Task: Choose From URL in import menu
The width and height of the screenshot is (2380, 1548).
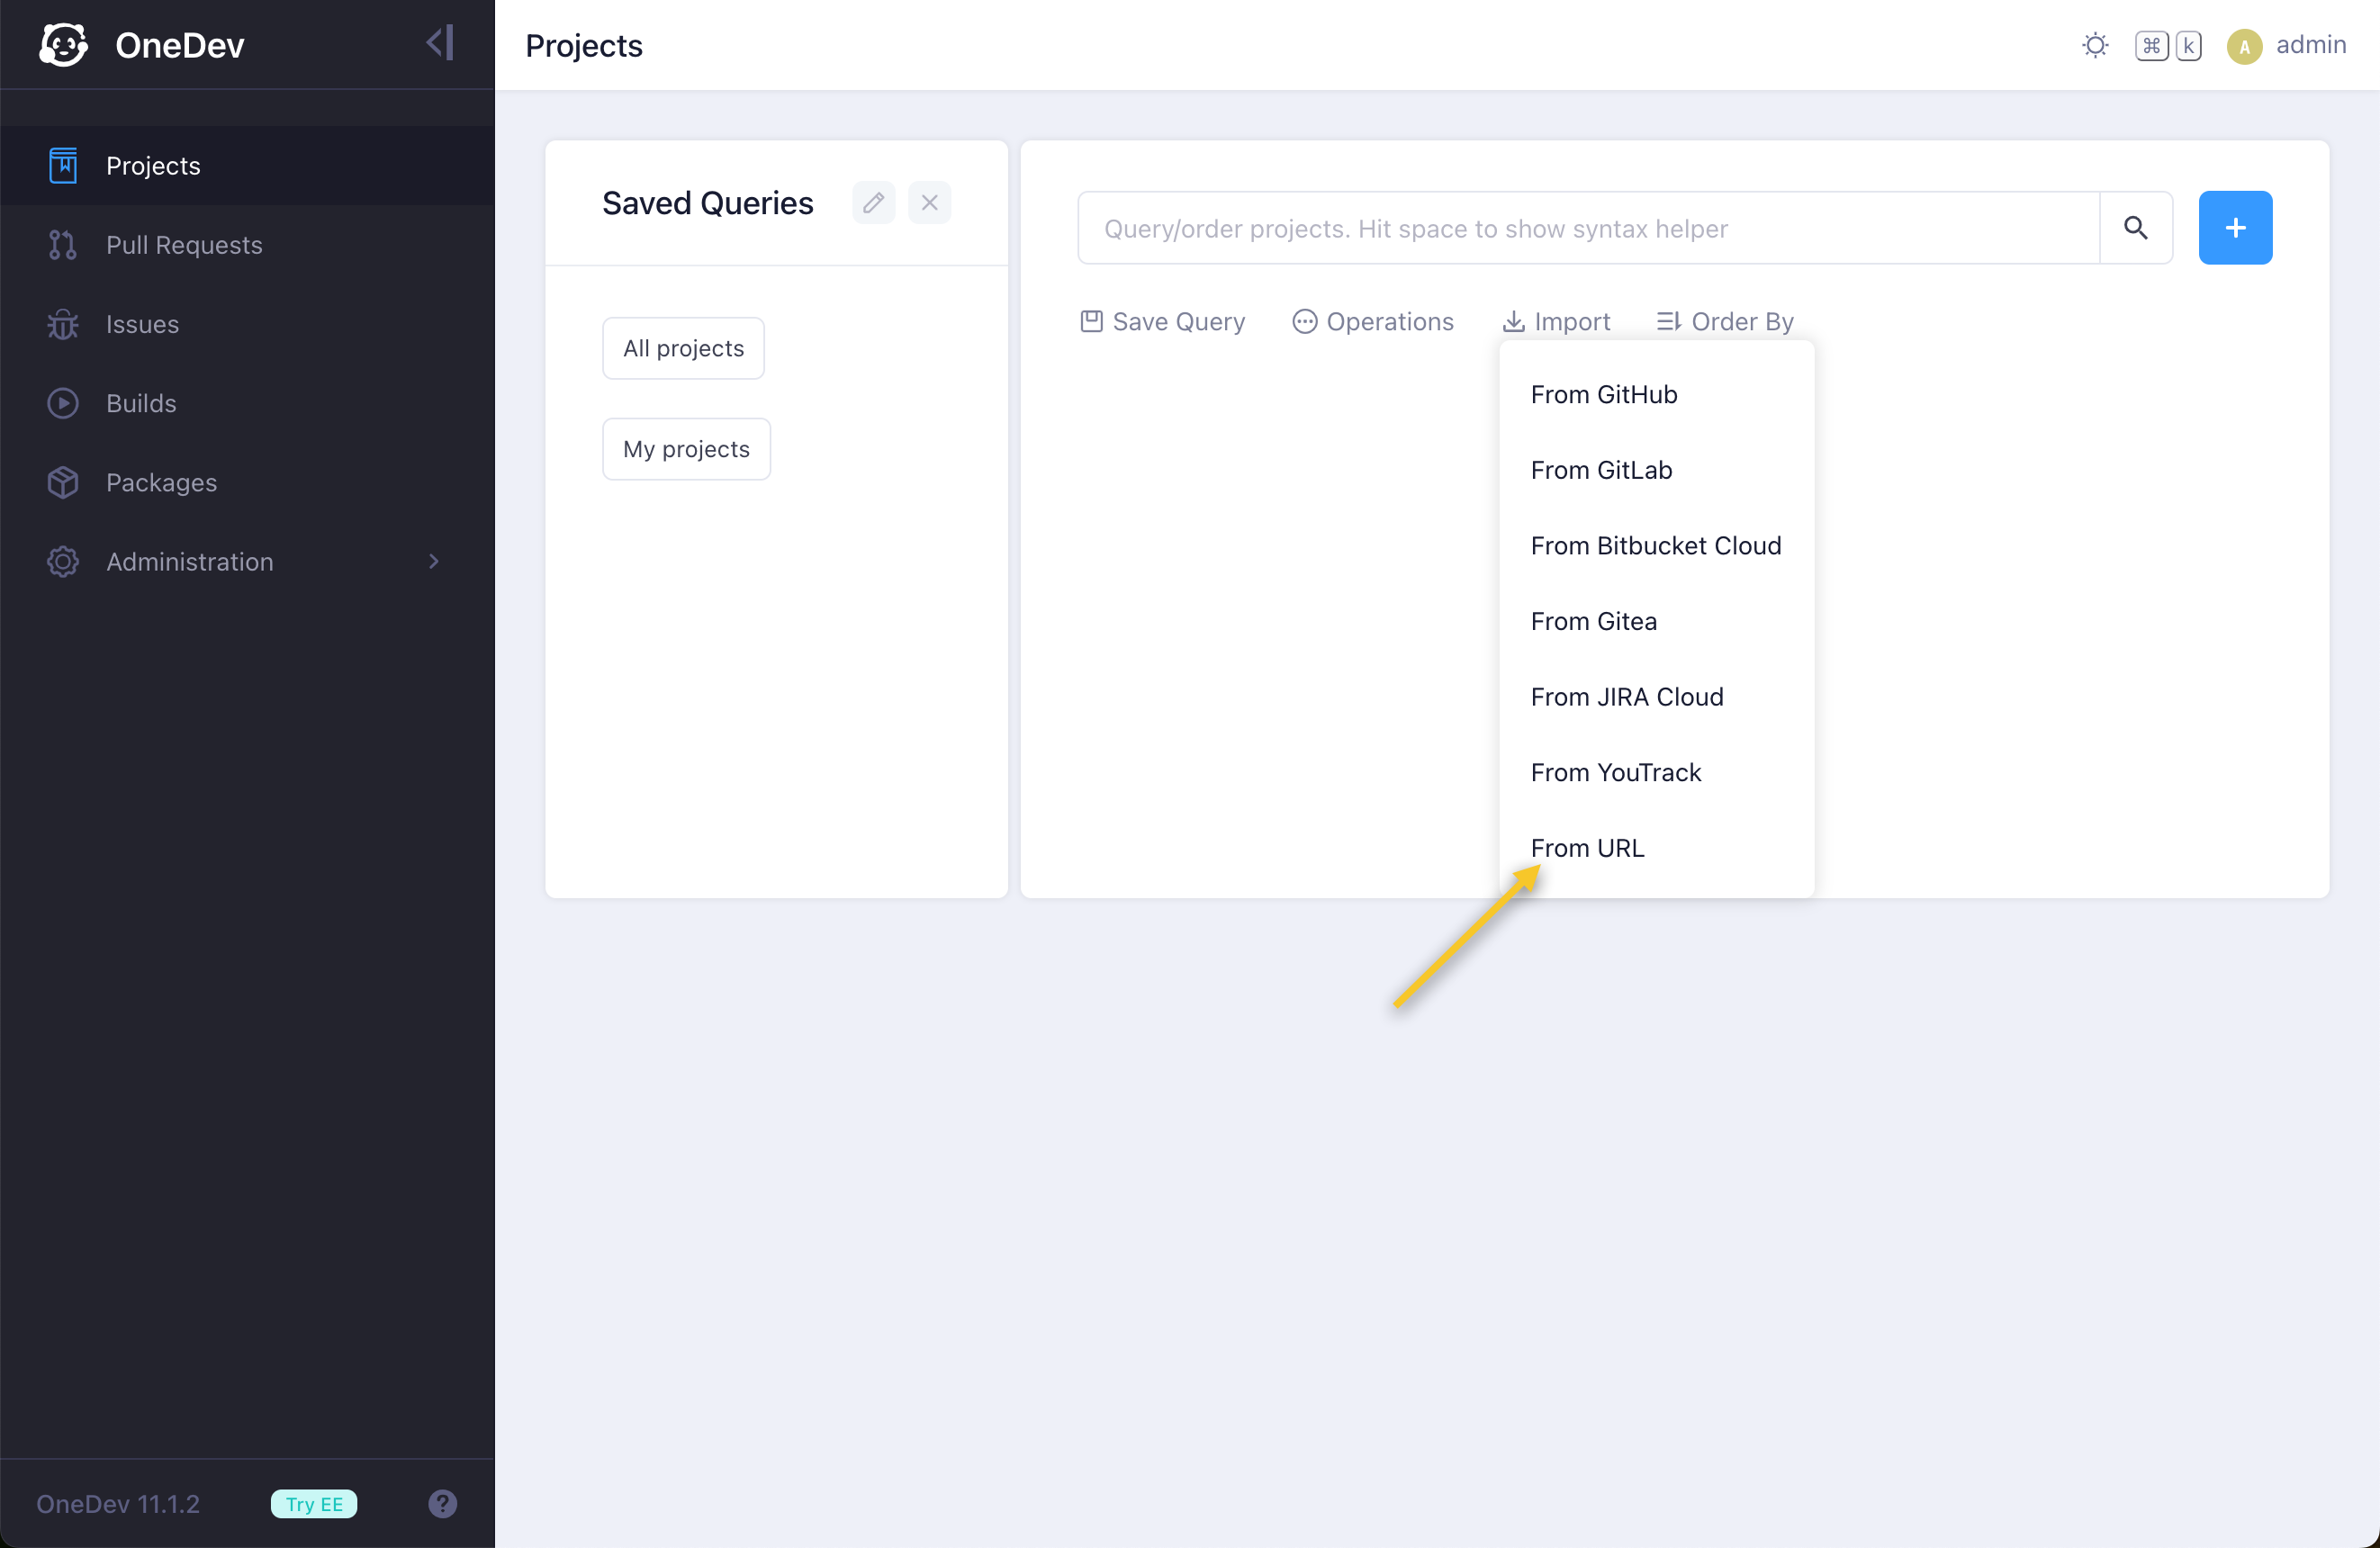Action: tap(1587, 848)
